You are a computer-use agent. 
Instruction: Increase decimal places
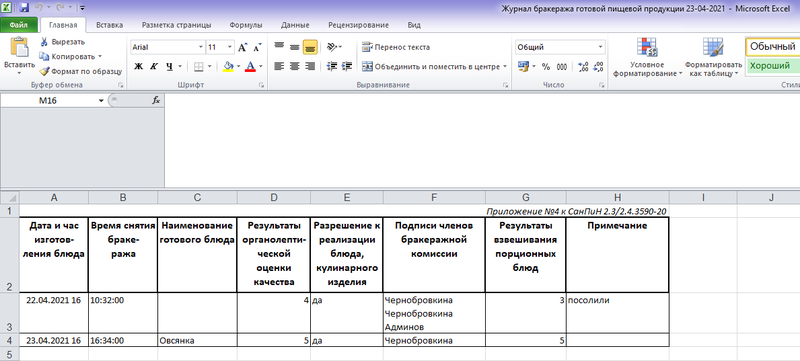[584, 66]
